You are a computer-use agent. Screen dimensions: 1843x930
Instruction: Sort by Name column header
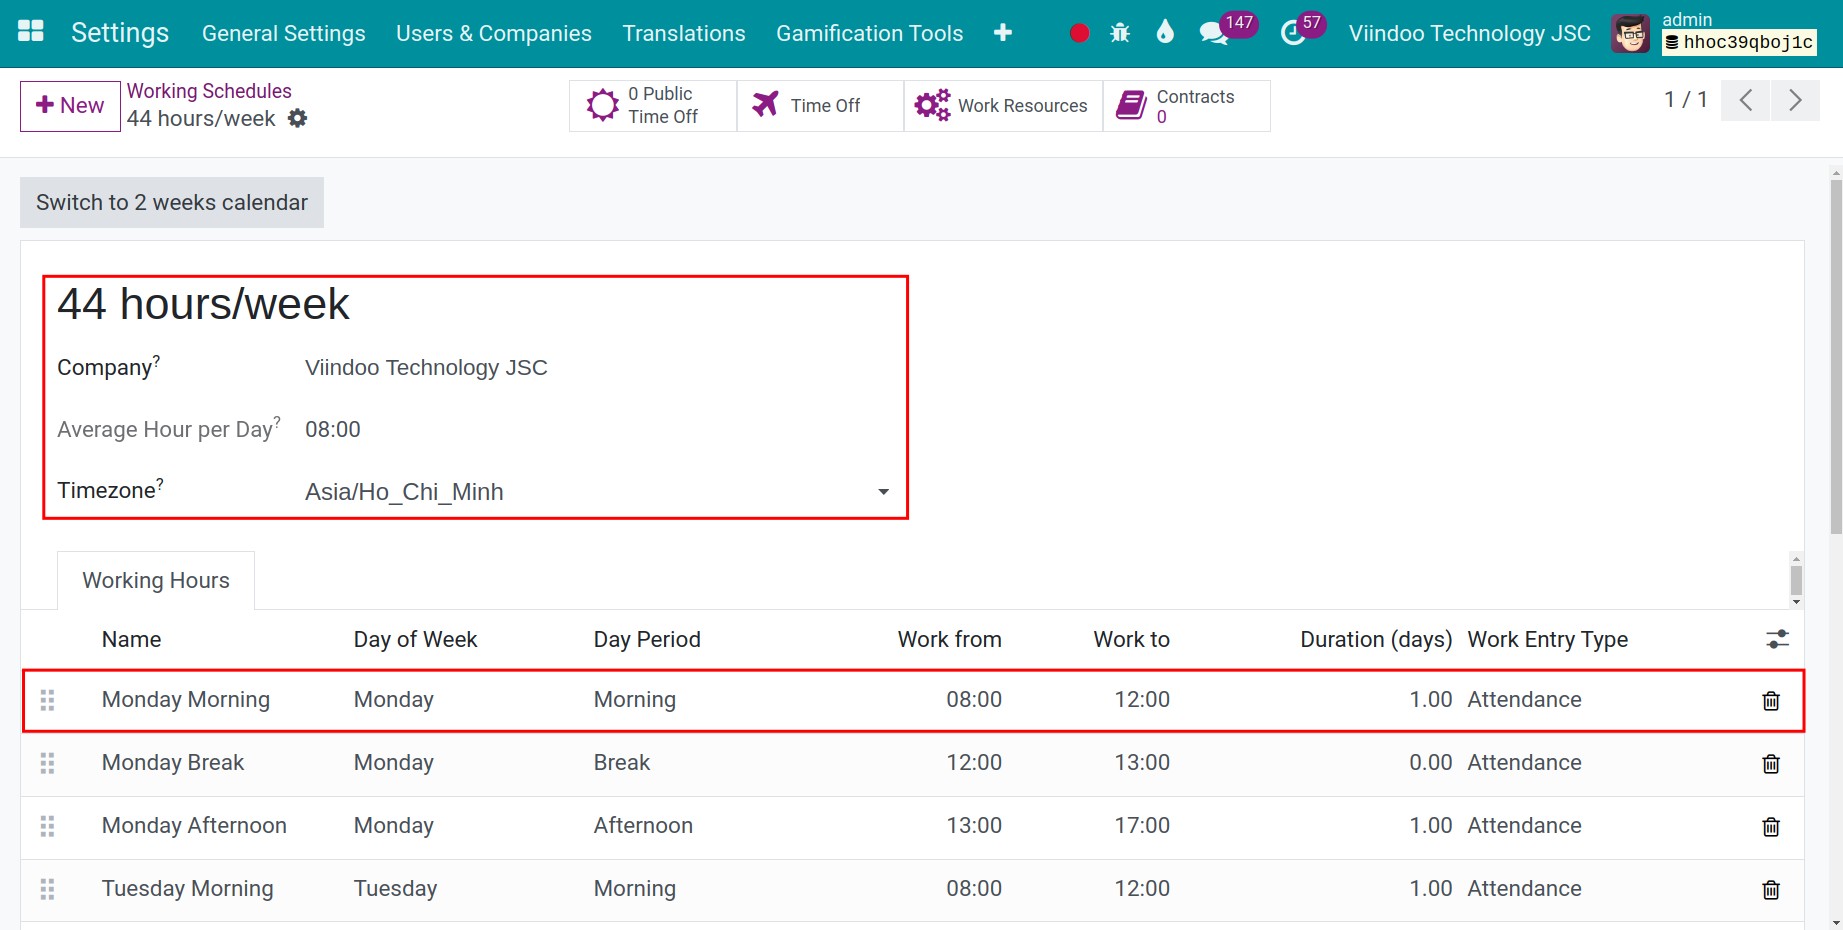[131, 639]
